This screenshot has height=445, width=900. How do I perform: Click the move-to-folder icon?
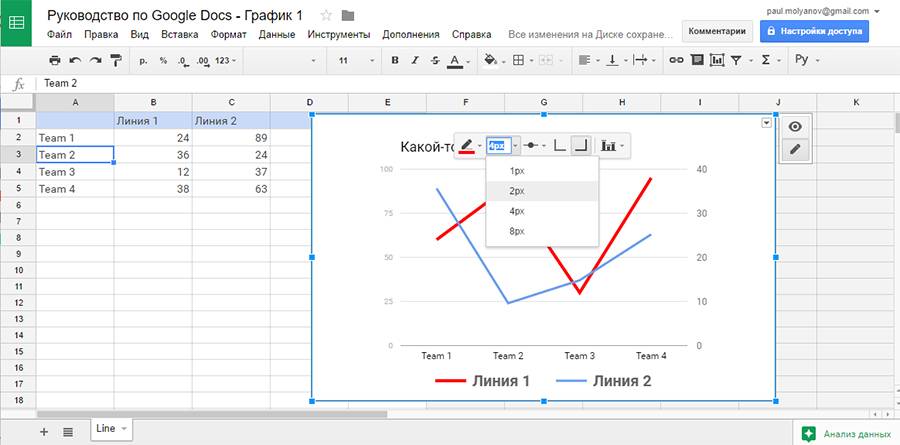tap(347, 16)
